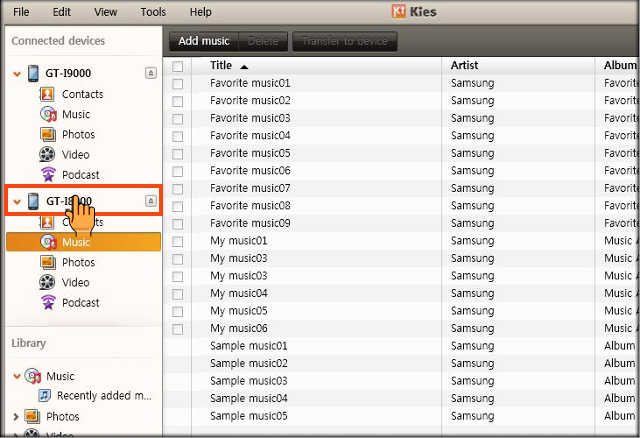Open the Recently added music playlist

coord(104,396)
